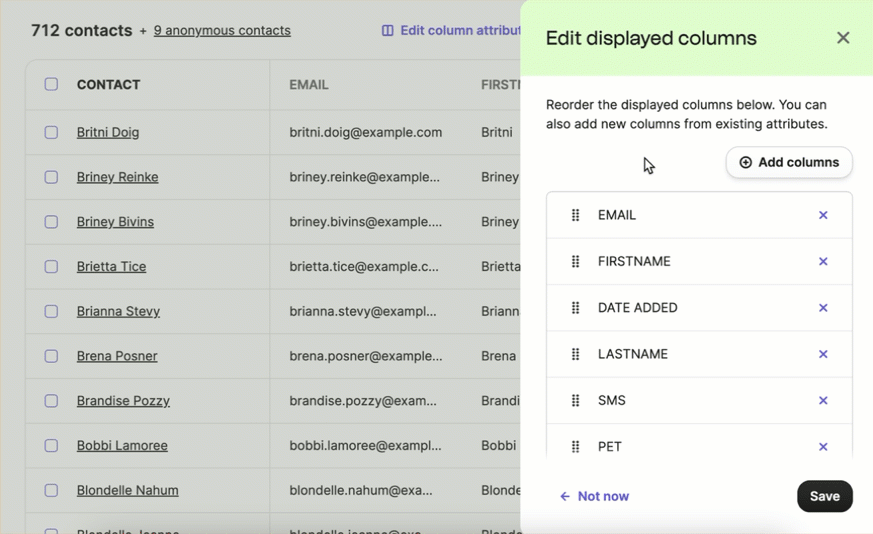
Task: Click the EMAIL column header in table
Action: click(308, 85)
